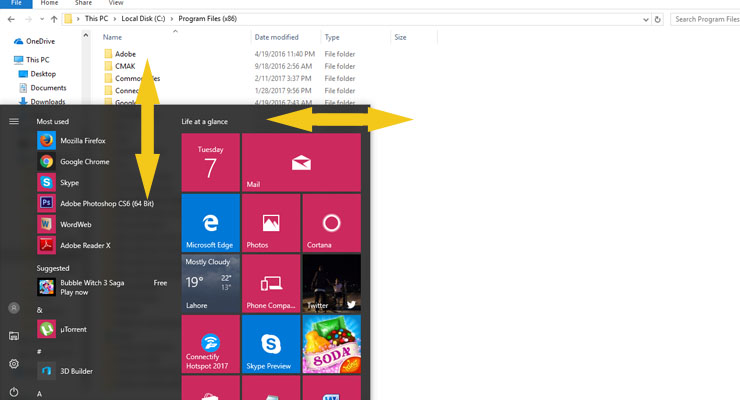This screenshot has width=740, height=400.
Task: Open the File tab in Explorer
Action: coord(16,3)
